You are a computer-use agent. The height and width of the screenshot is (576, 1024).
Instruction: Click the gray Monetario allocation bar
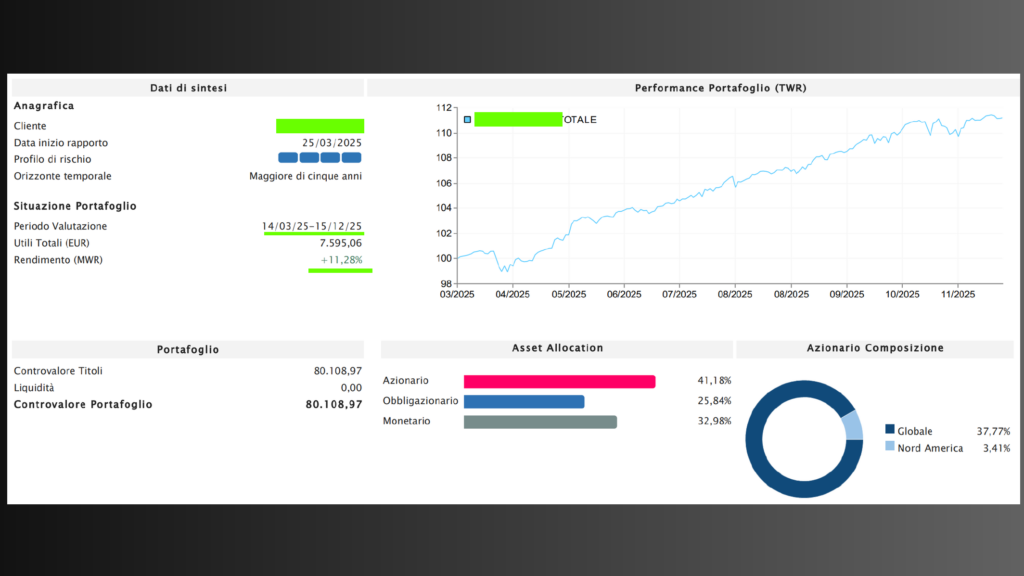point(540,421)
